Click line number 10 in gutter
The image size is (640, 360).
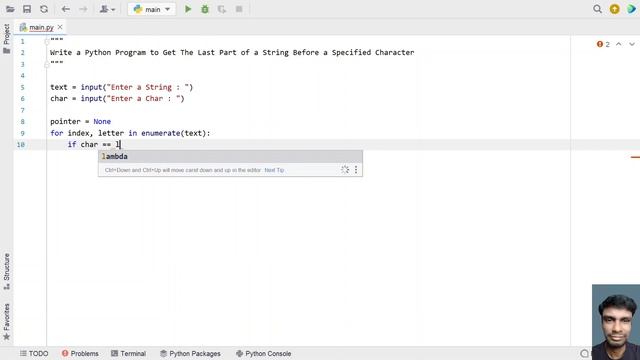pos(21,144)
